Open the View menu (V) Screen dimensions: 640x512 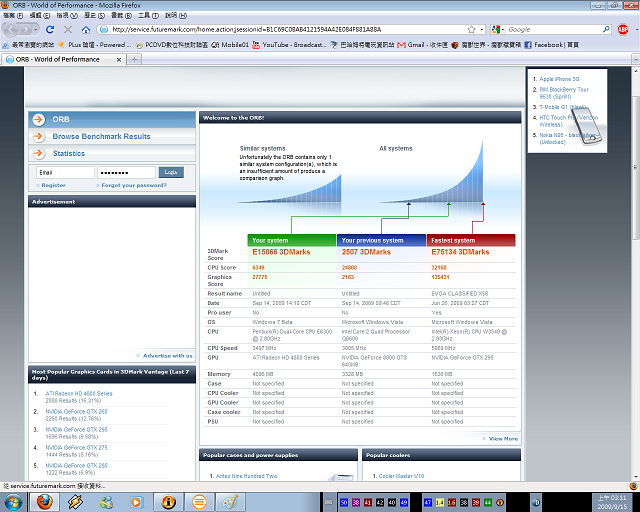click(67, 16)
